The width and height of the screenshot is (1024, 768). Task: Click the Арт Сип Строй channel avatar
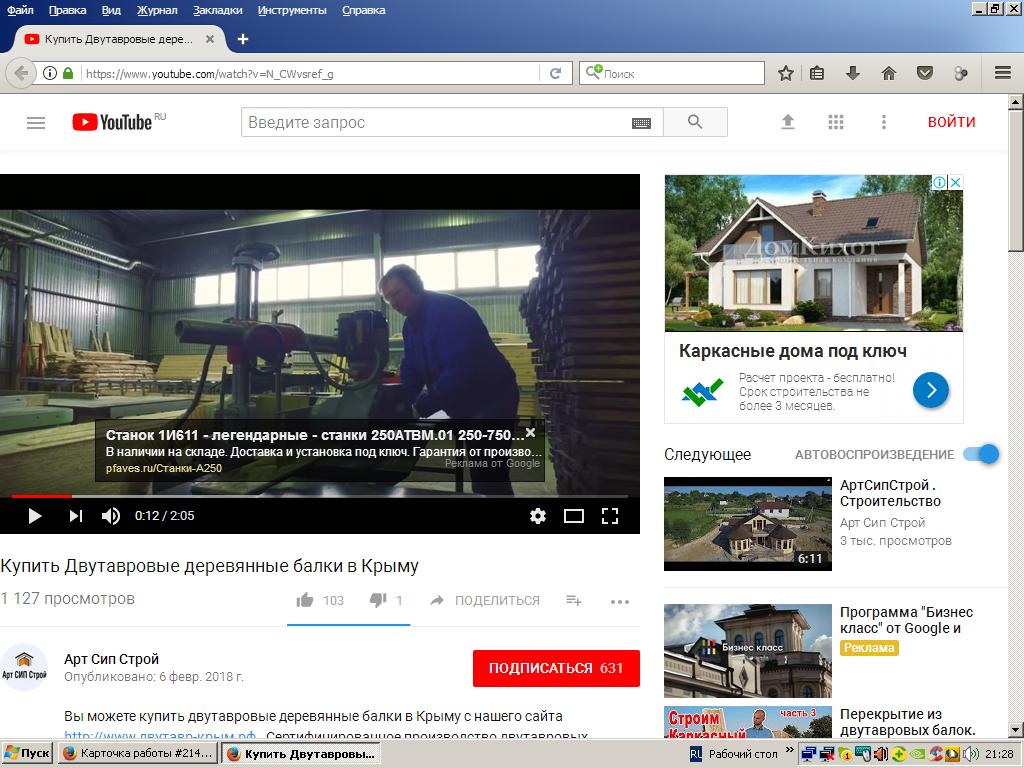[x=24, y=667]
